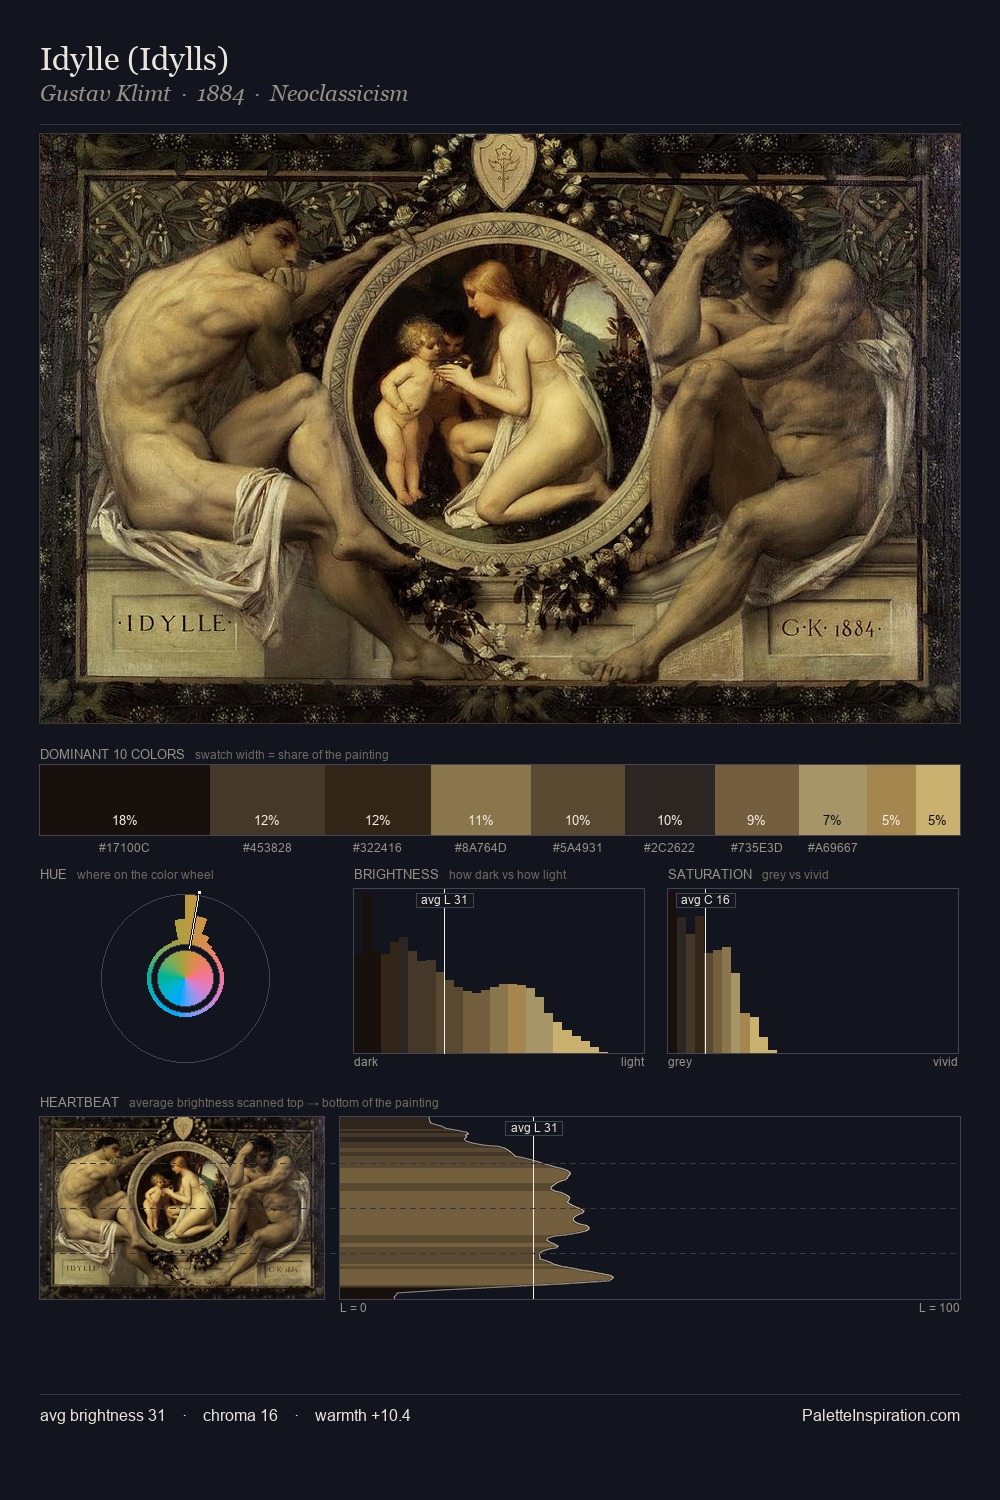
Task: Click the "vivid" axis label under Saturation
Action: (945, 1062)
